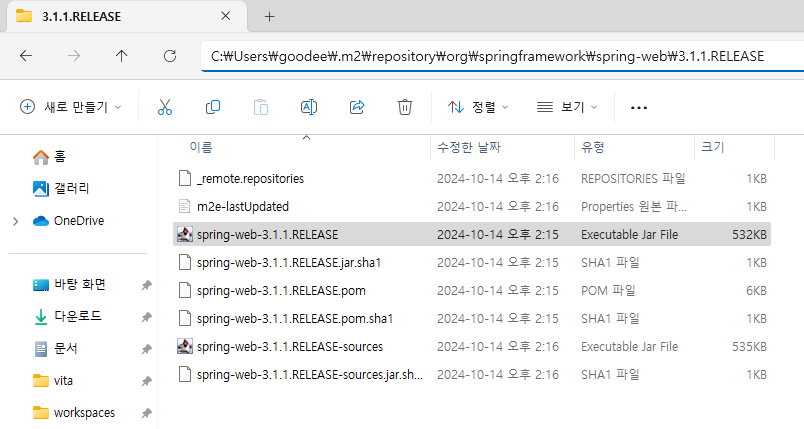
Task: Unpin workspaces using its pin icon
Action: [x=147, y=413]
